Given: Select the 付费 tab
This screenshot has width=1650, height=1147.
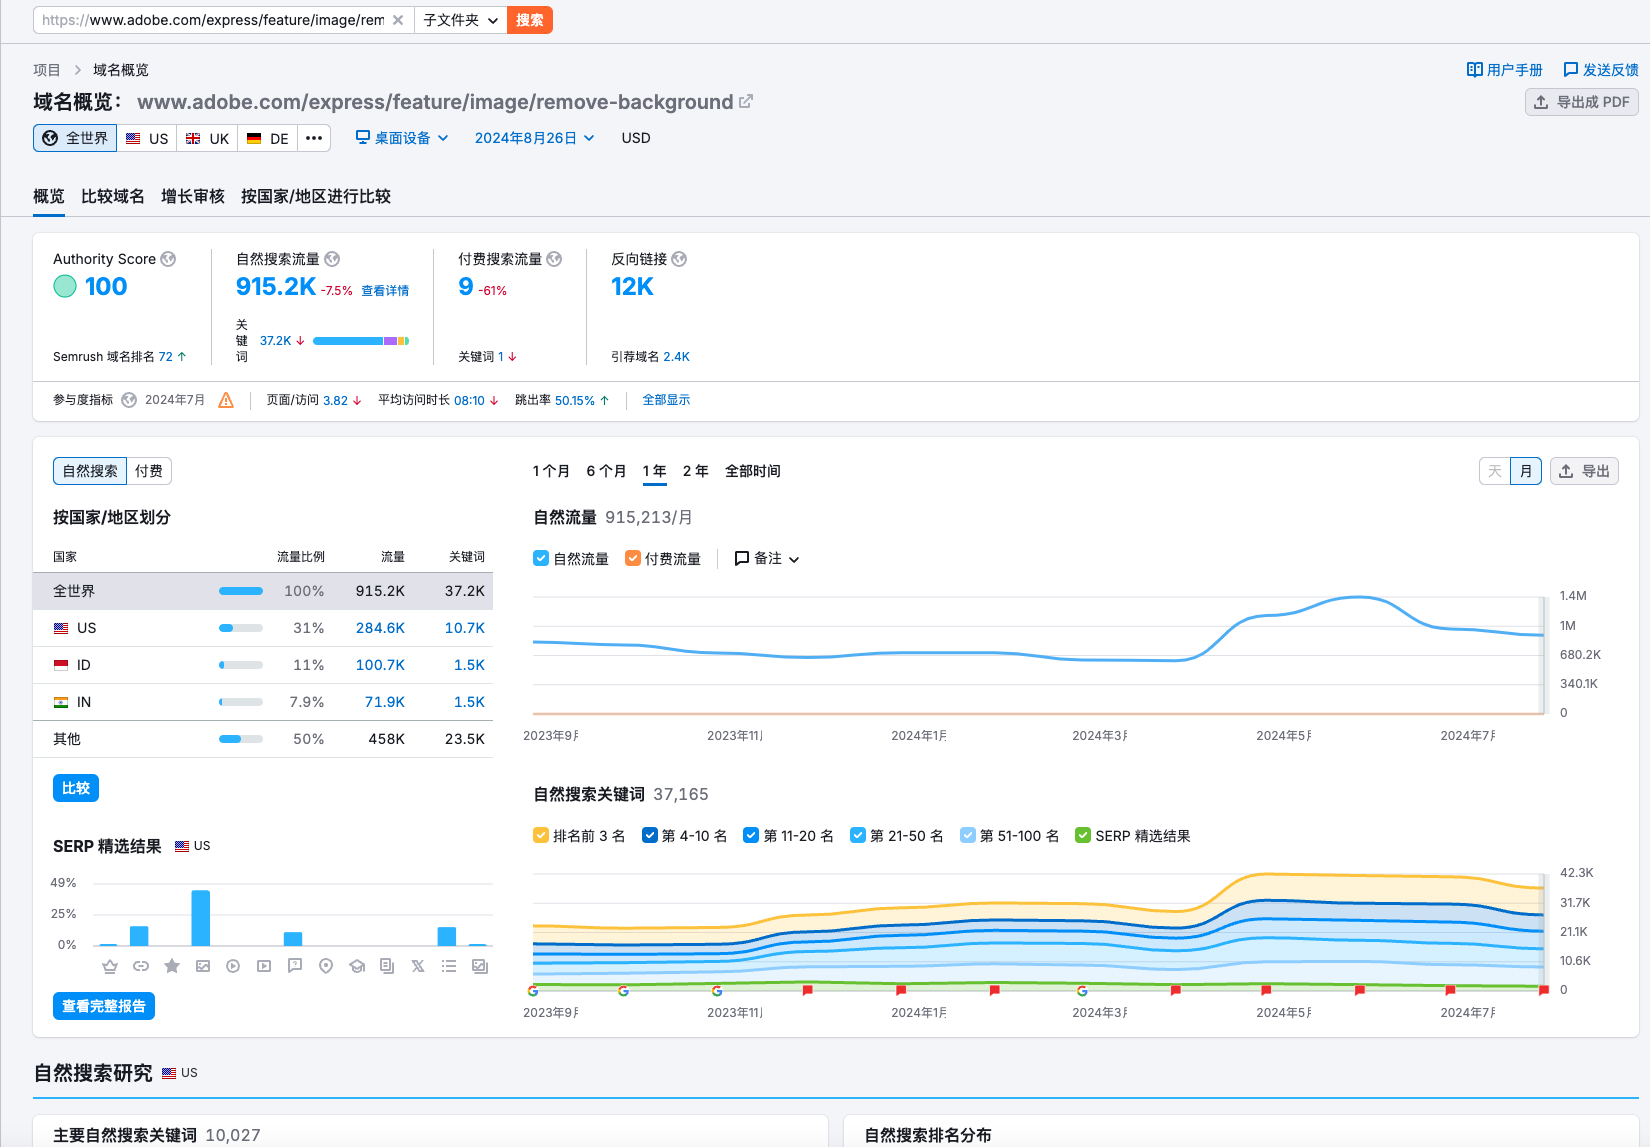Looking at the screenshot, I should [x=149, y=471].
